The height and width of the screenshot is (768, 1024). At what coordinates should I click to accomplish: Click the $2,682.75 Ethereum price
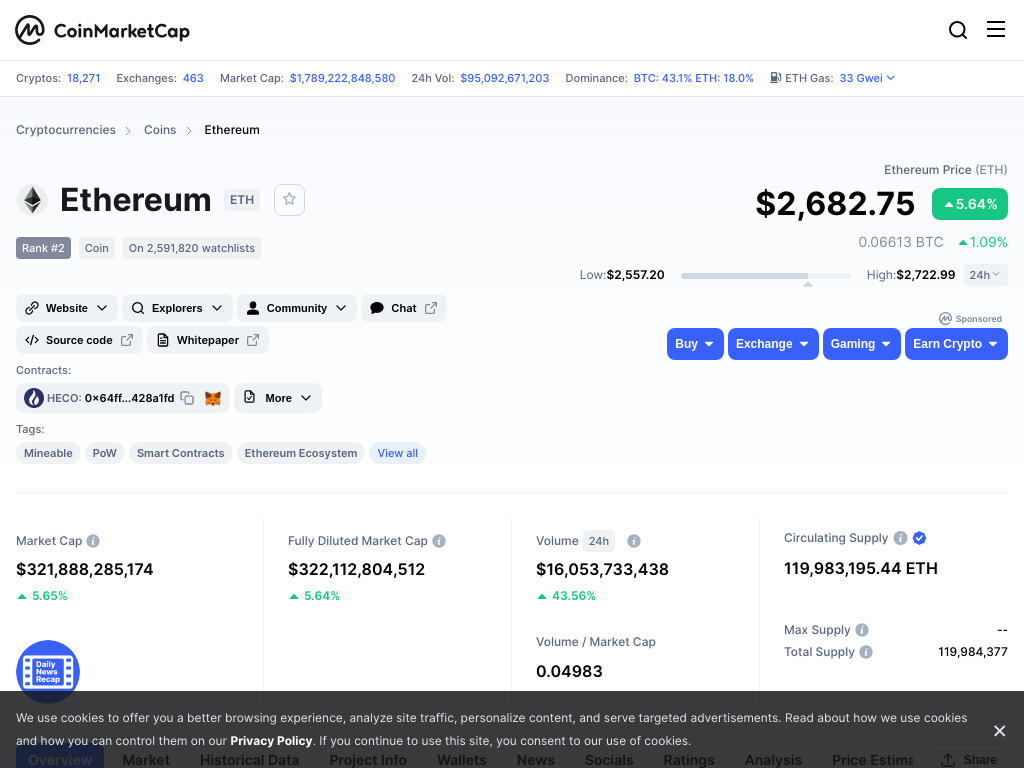835,203
